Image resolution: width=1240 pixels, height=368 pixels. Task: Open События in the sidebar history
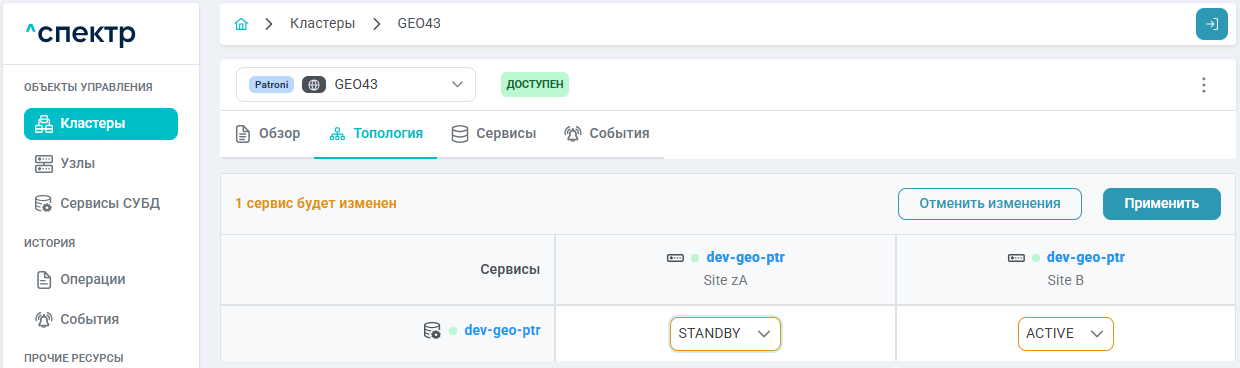101,320
